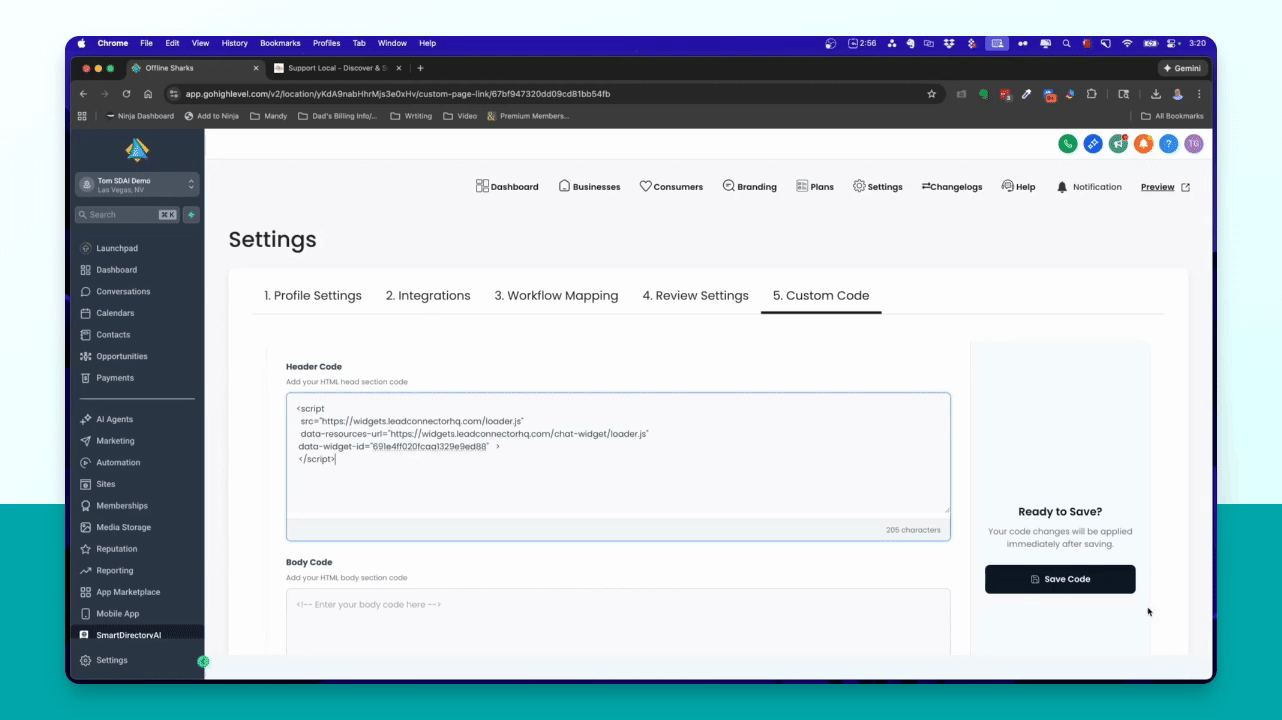The image size is (1282, 720).
Task: Open the top Settings nav item
Action: [878, 187]
